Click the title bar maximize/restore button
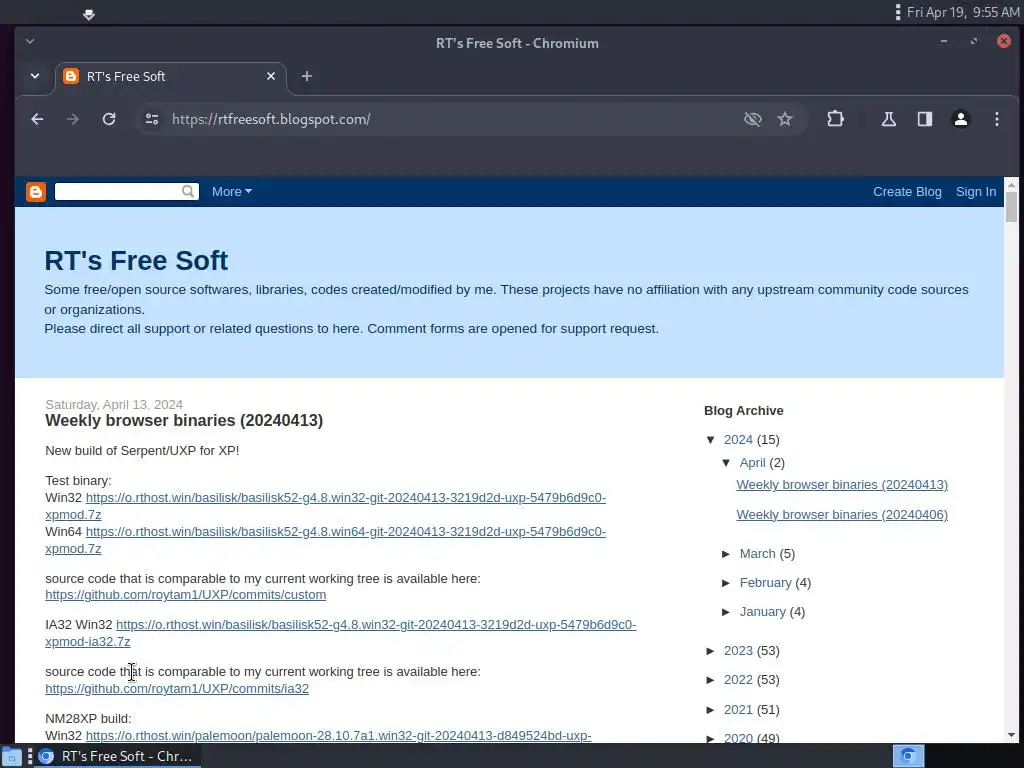 tap(974, 41)
